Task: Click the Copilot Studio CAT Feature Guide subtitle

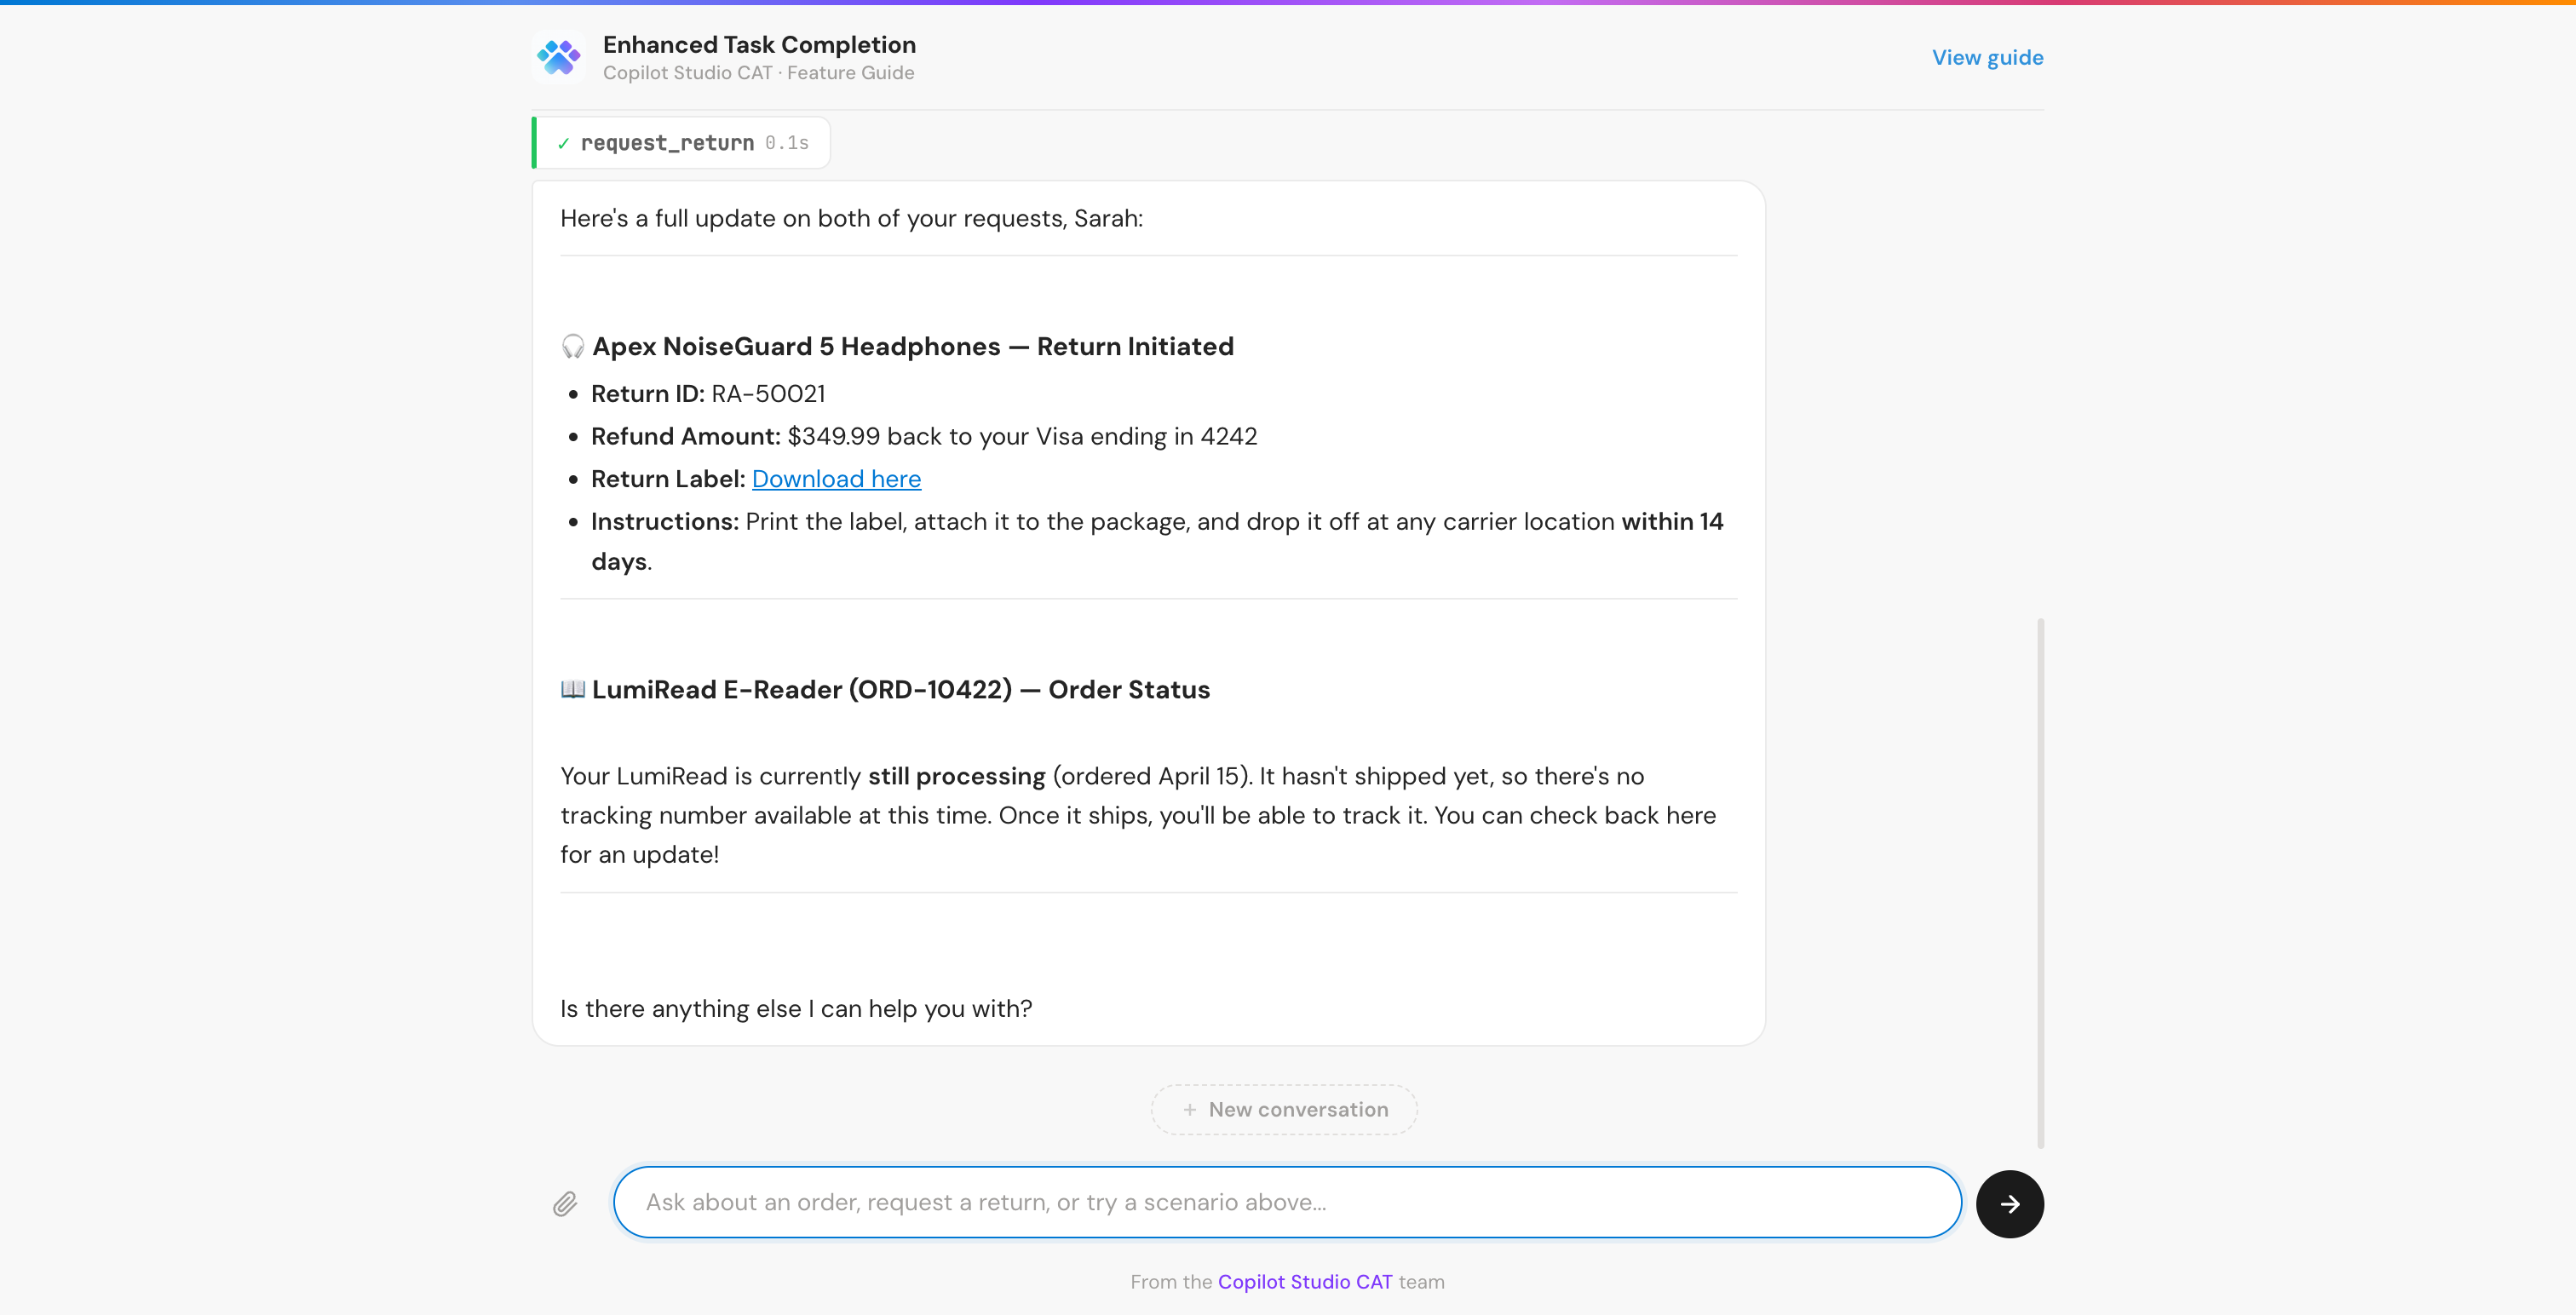Action: [x=758, y=73]
